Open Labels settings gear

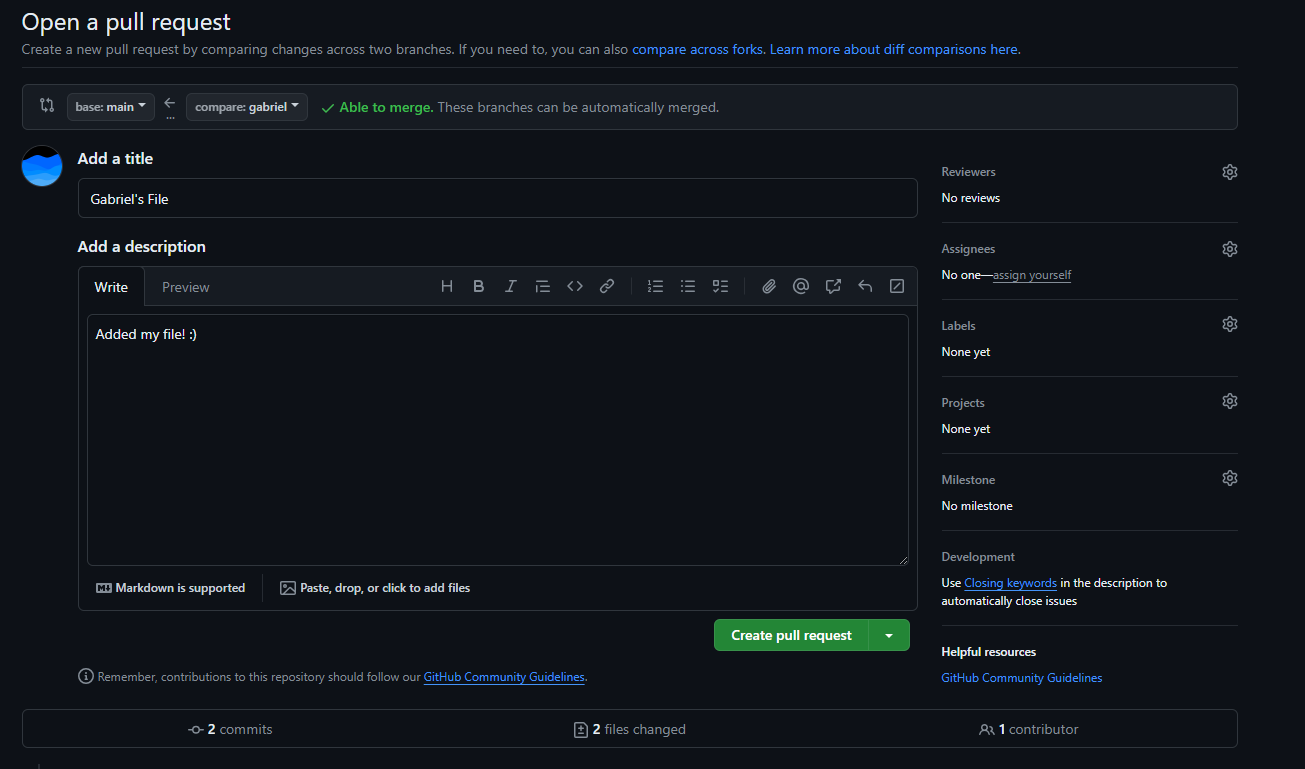point(1230,324)
